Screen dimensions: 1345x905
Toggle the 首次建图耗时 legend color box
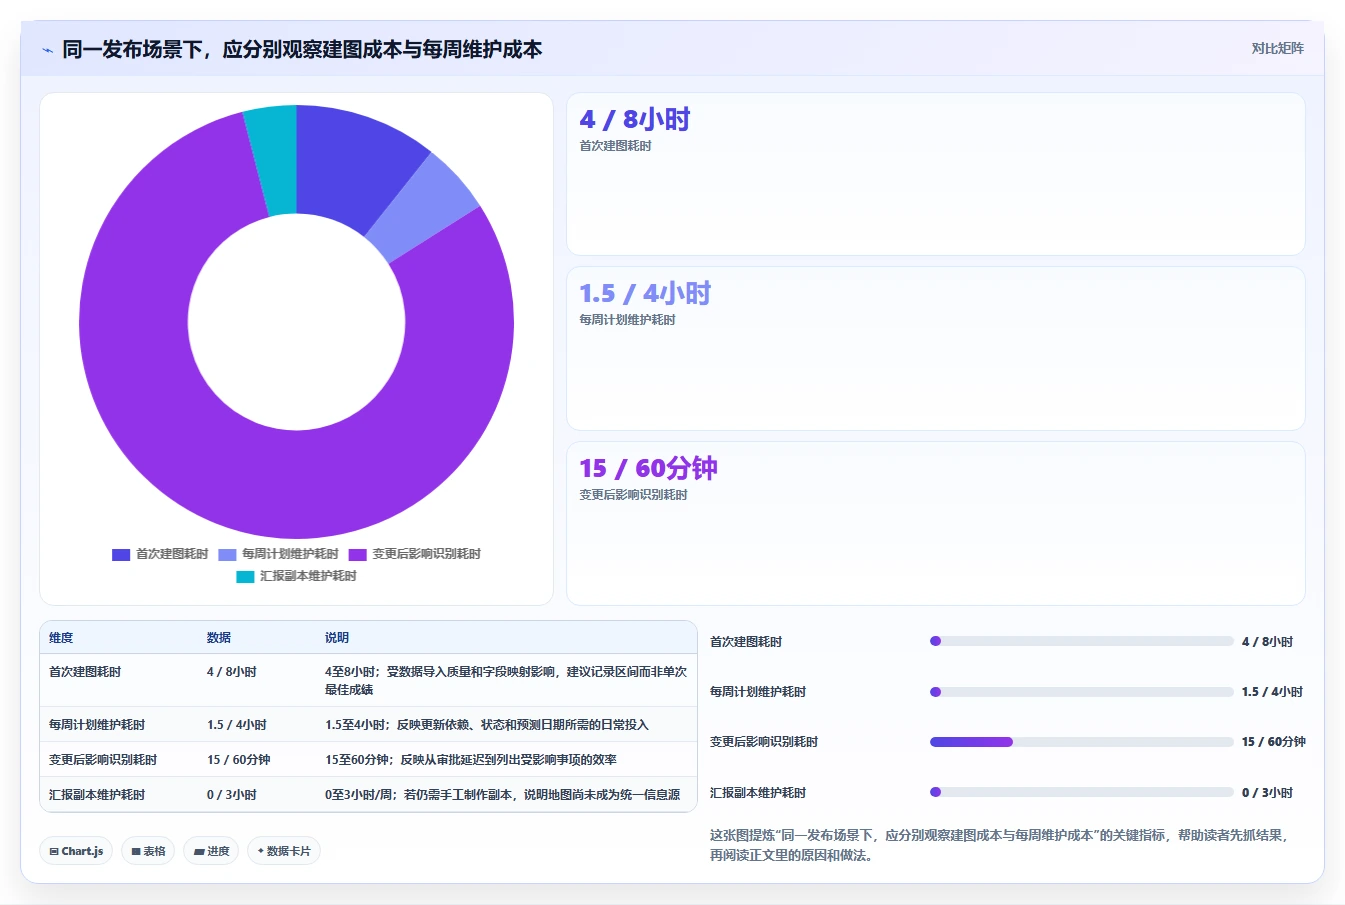121,555
